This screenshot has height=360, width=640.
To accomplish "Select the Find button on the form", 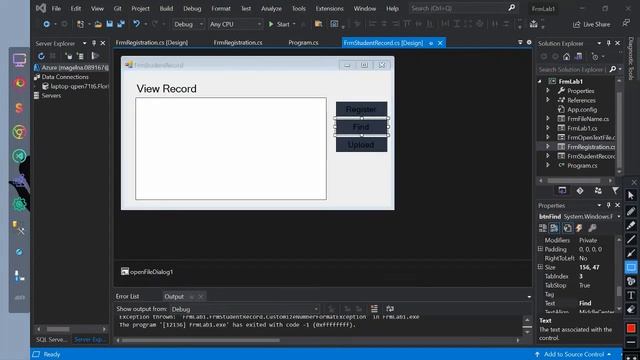I will click(361, 127).
